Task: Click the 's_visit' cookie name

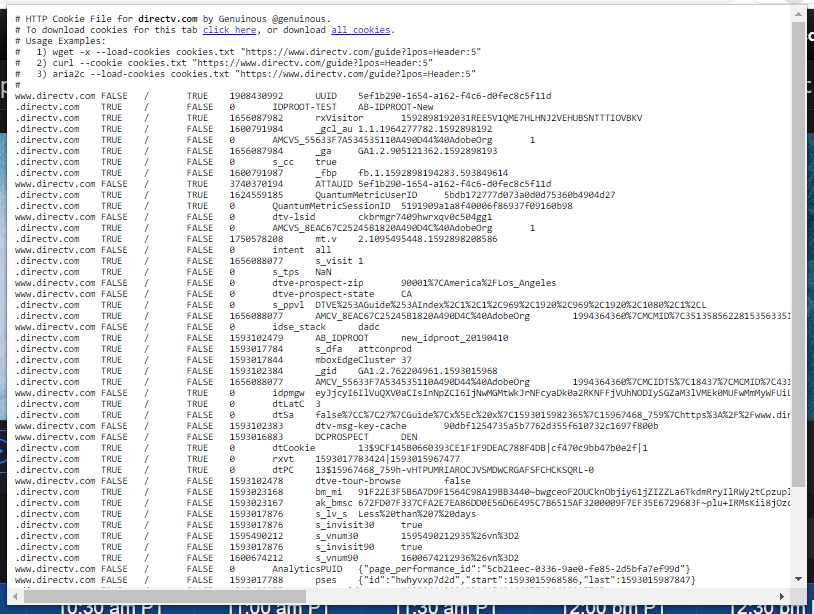Action: pos(334,261)
